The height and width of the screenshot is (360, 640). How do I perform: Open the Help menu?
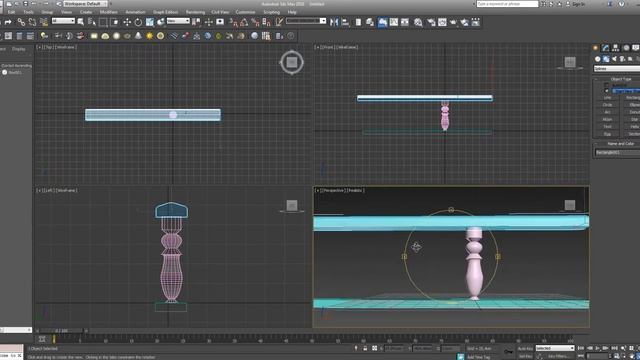[x=292, y=12]
